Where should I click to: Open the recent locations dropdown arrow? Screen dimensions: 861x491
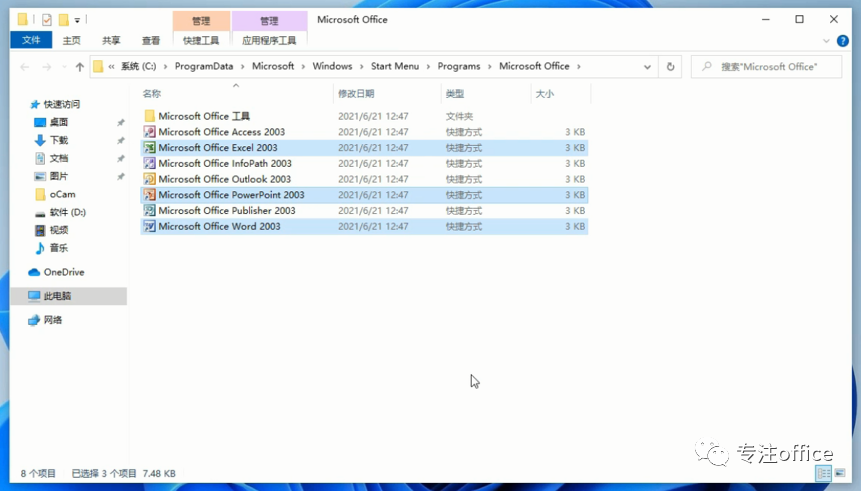tap(64, 67)
